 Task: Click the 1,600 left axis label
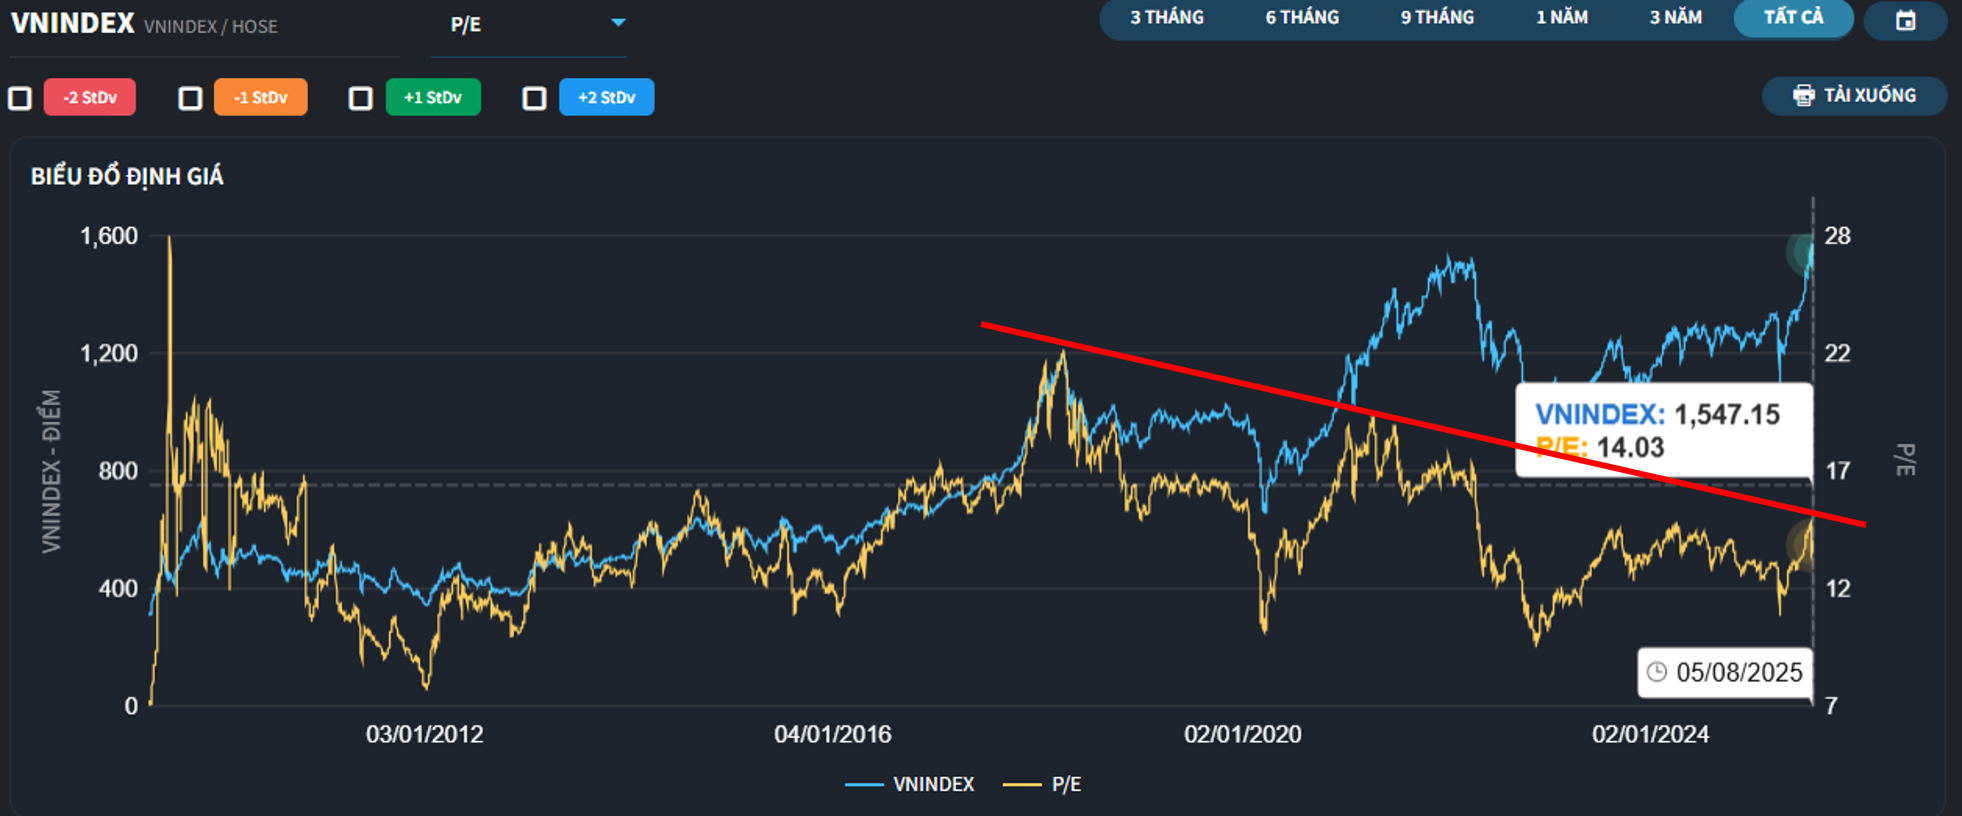109,236
